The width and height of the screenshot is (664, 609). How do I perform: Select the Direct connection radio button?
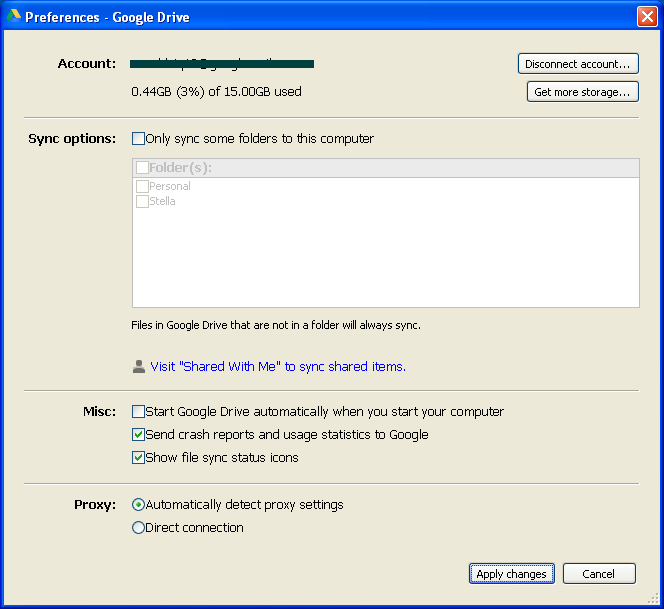pos(138,528)
